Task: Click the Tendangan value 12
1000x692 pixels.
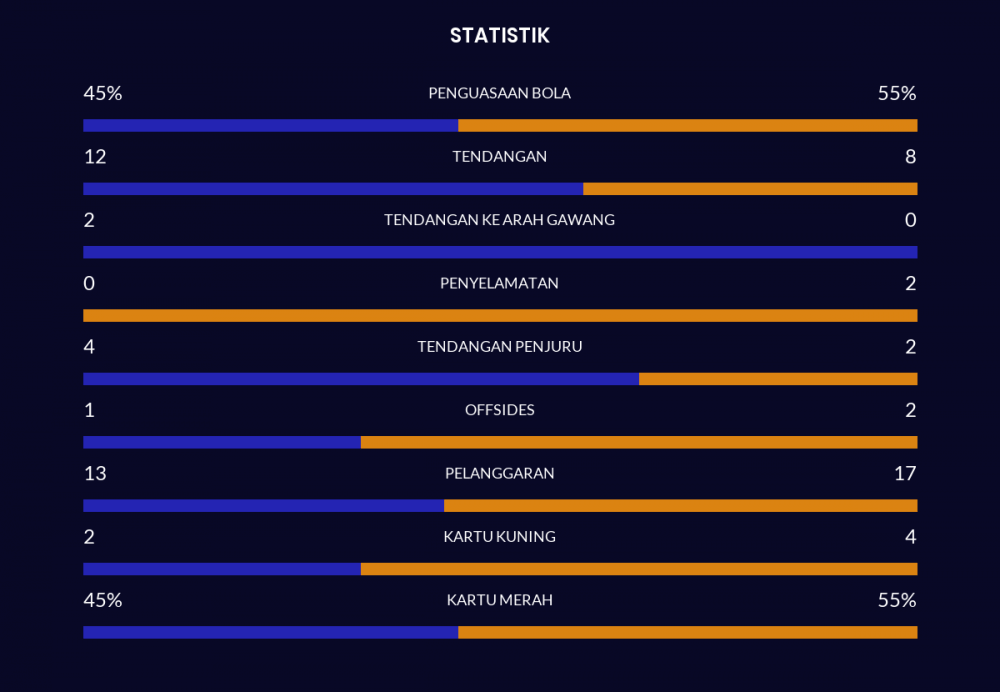Action: coord(95,157)
